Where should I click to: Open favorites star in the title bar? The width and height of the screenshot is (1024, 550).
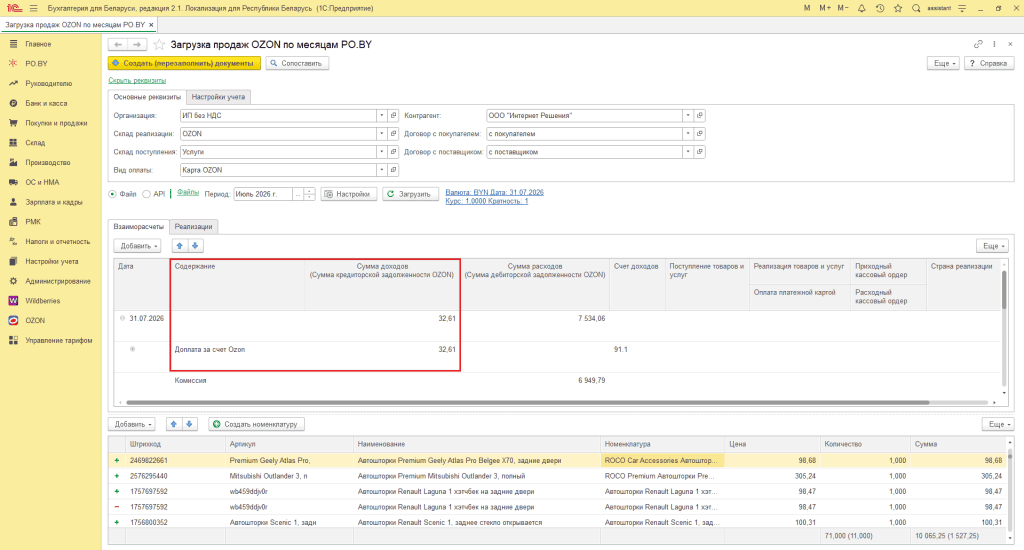(x=898, y=8)
